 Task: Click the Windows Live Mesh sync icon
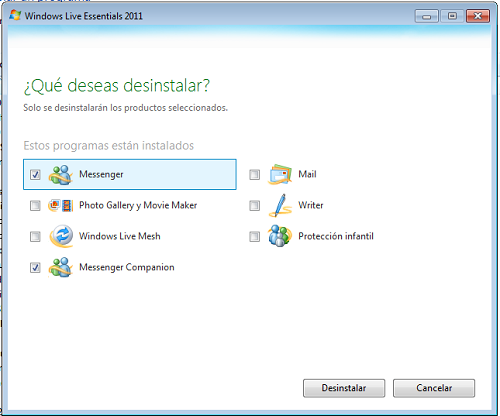click(x=61, y=236)
